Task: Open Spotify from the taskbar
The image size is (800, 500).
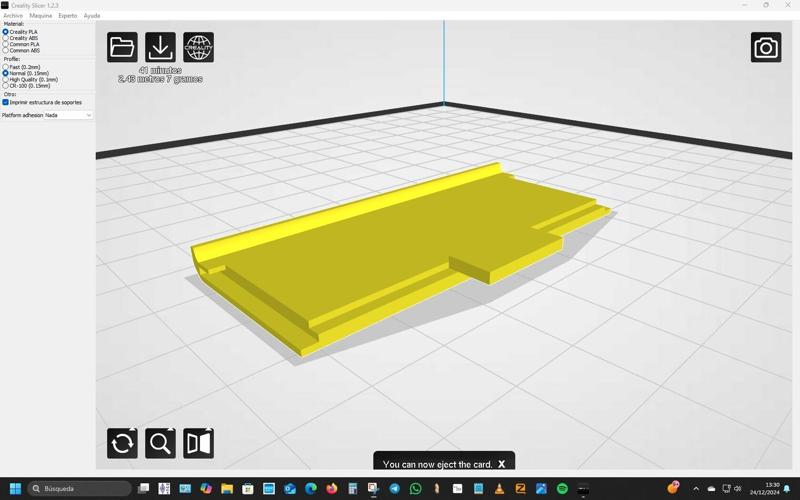Action: [562, 489]
